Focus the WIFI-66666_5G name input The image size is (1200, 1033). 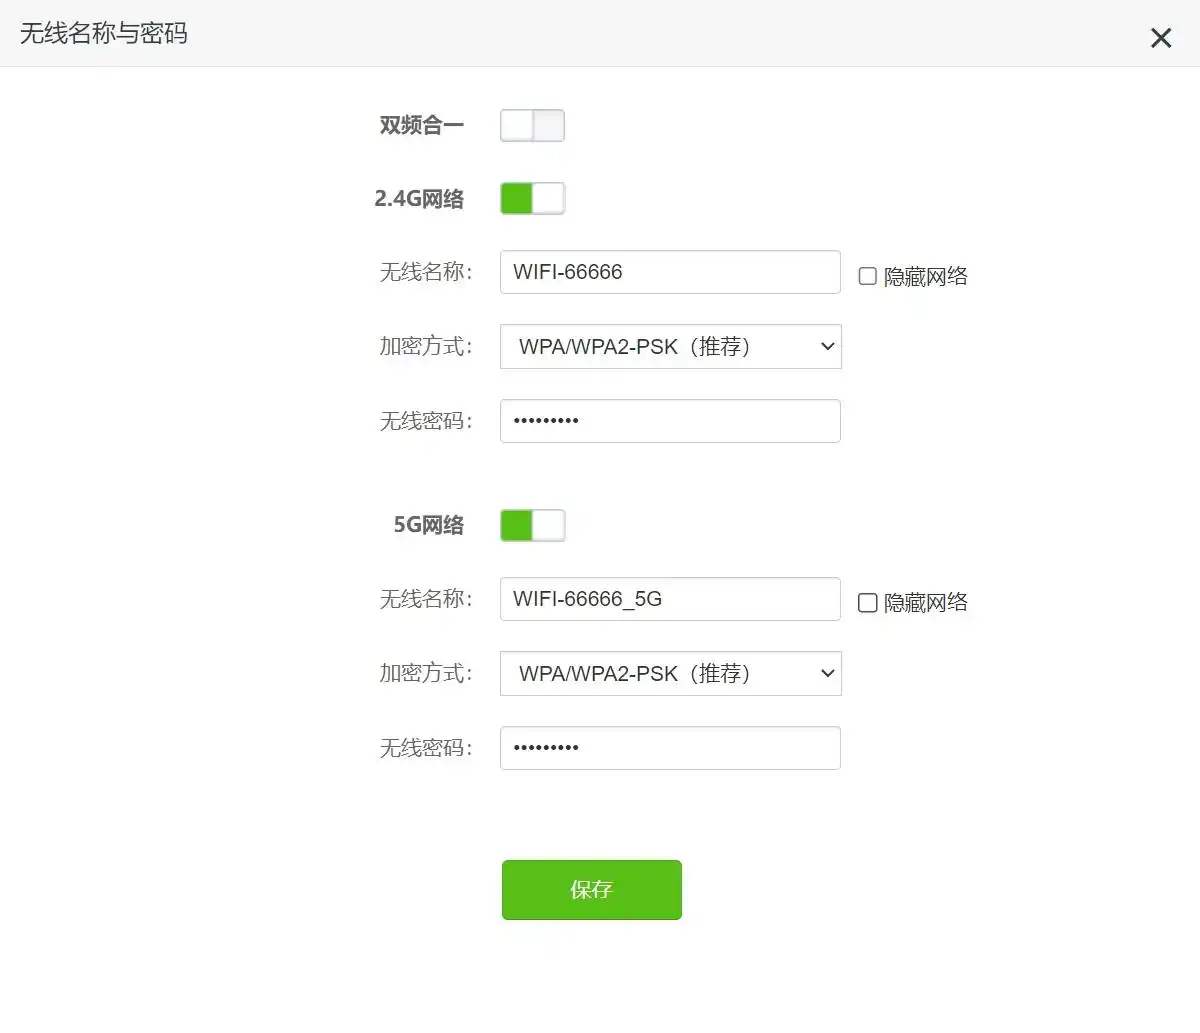670,599
